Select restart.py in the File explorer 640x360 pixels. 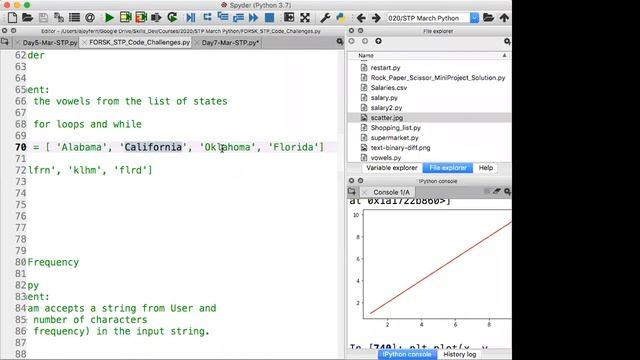tap(385, 68)
